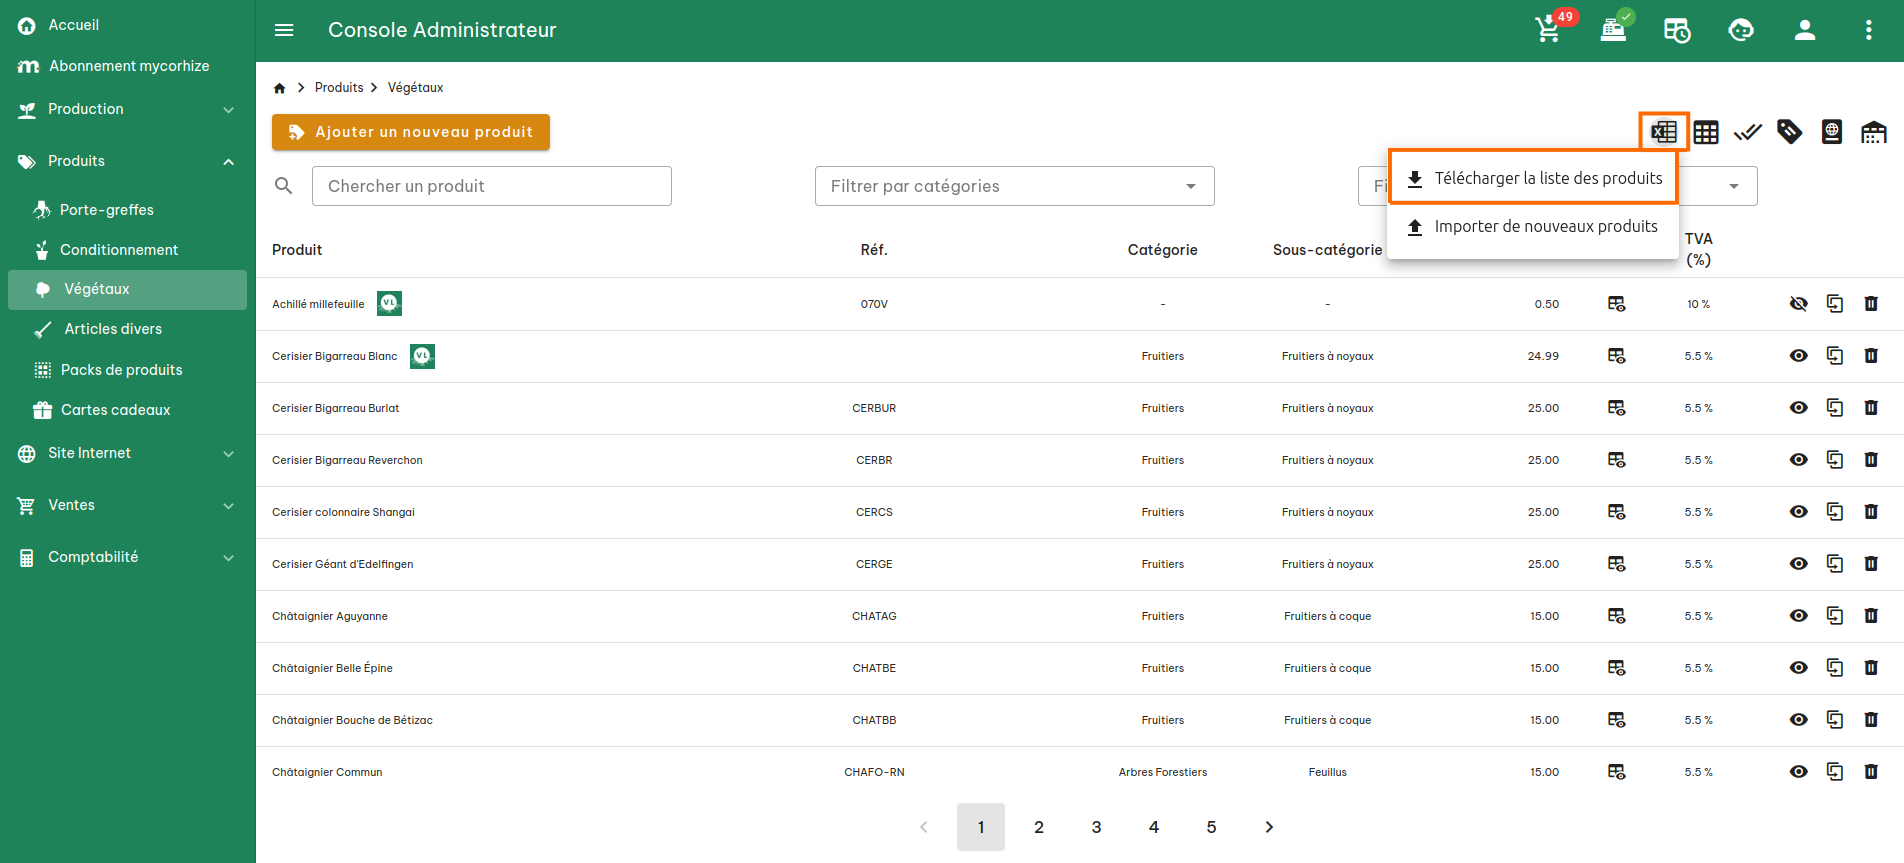The width and height of the screenshot is (1904, 863).
Task: Delete the Châtaignier Aguyanne product
Action: pyautogui.click(x=1871, y=616)
